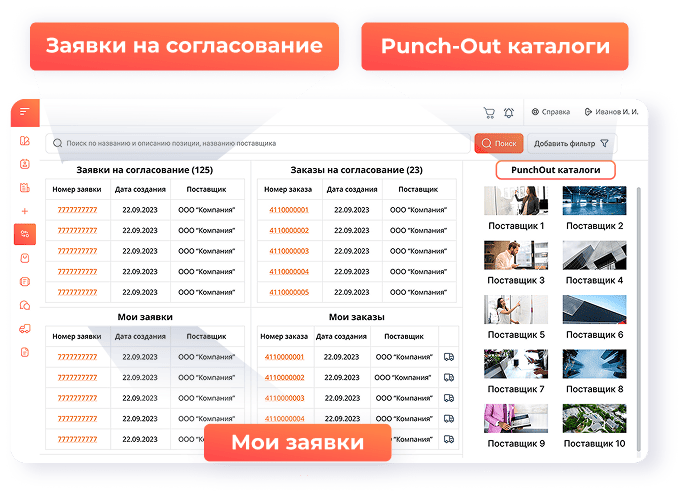Click the Мои заказы table heading
Screen dimensions: 682x494
point(357,317)
